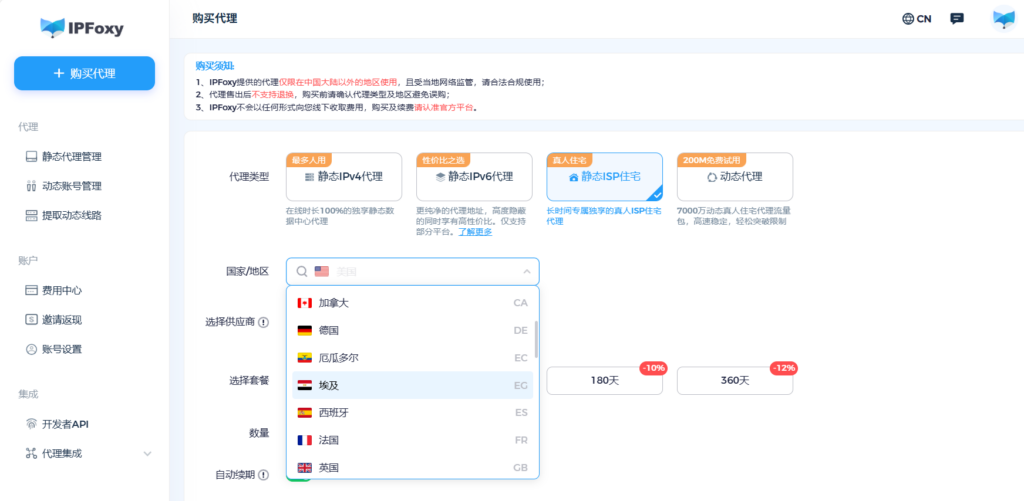
Task: Open 静态代理管理 in the sidebar
Action: click(x=71, y=157)
